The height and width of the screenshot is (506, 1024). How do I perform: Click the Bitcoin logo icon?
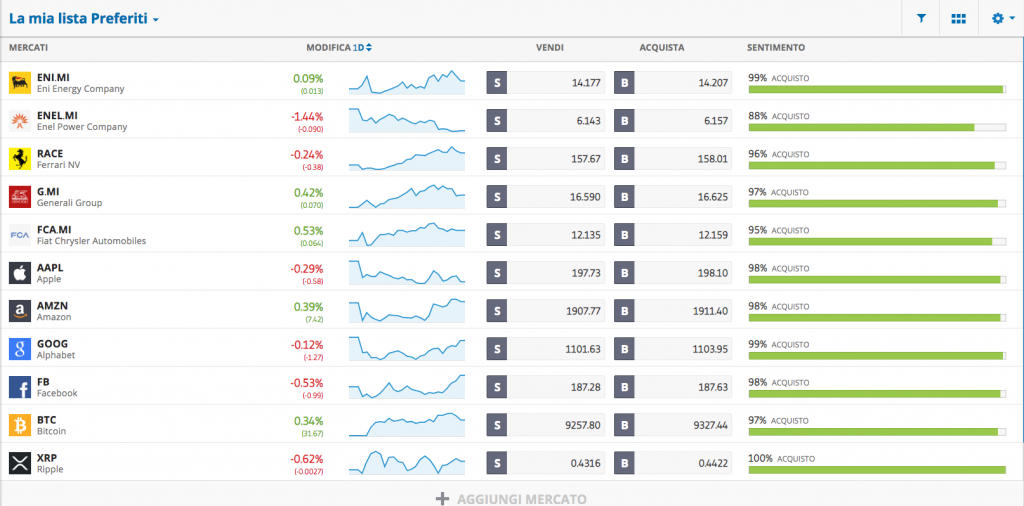(20, 425)
